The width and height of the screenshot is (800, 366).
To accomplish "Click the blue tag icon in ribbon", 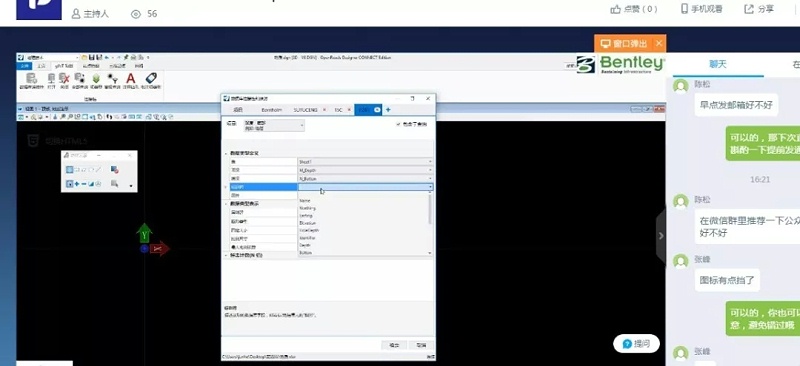I will (151, 78).
